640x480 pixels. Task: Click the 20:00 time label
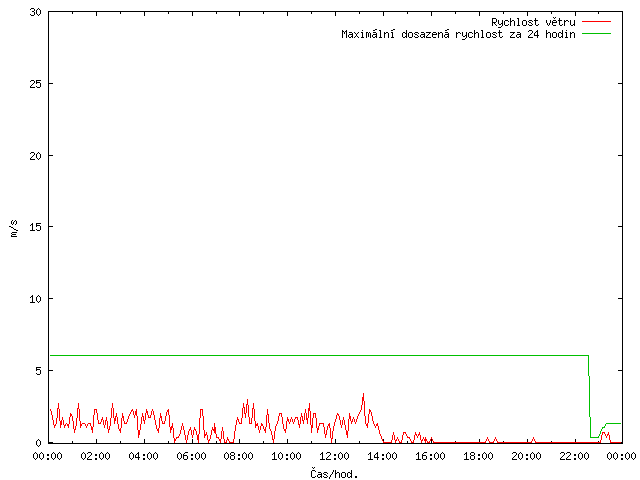[x=526, y=456]
